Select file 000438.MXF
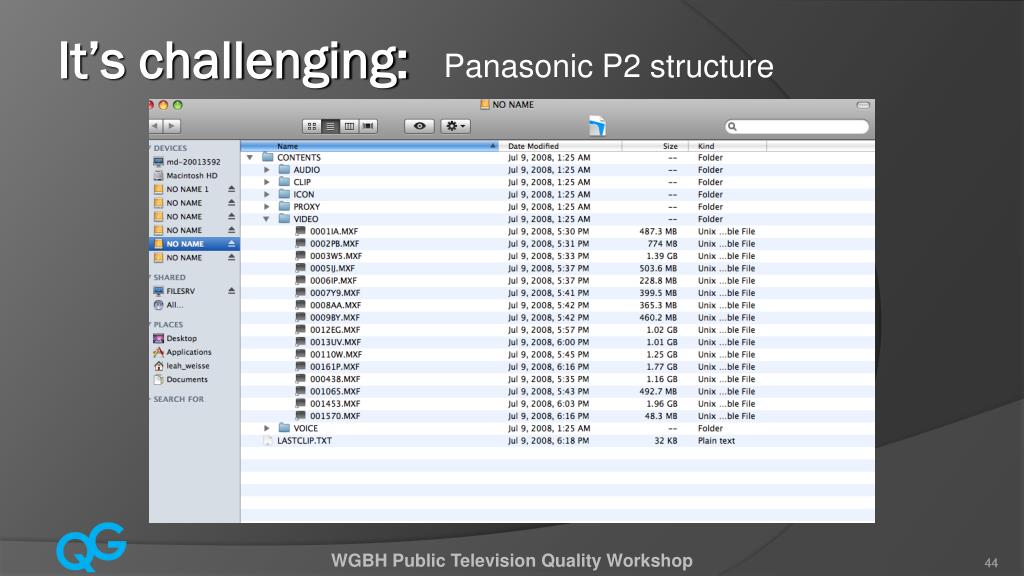This screenshot has width=1024, height=576. click(x=335, y=379)
